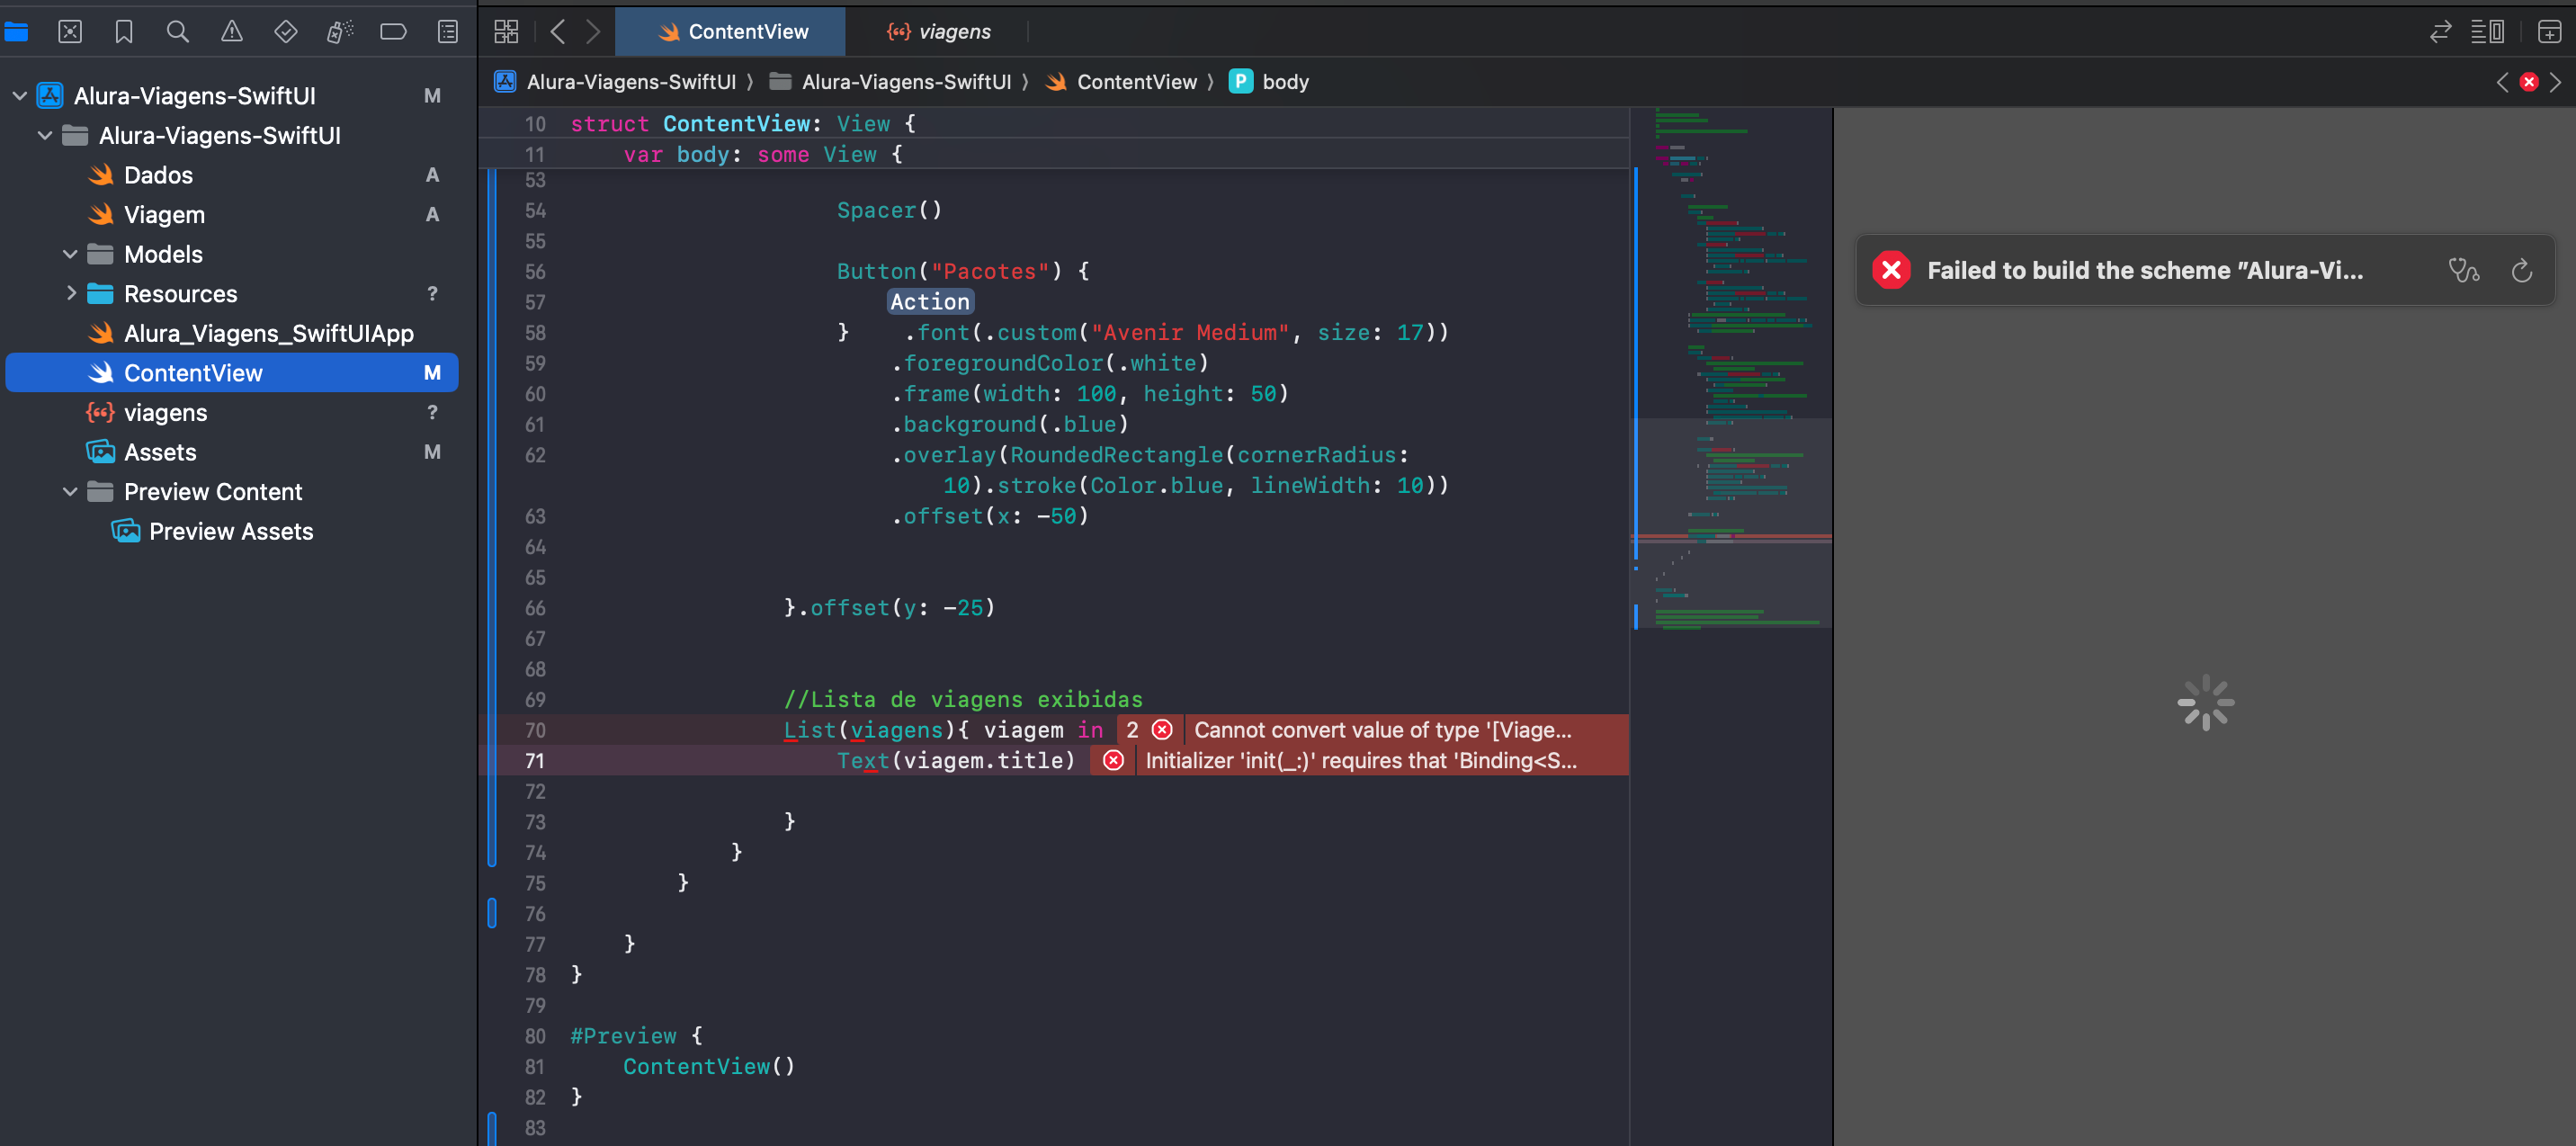Open the Report navigator icon
The image size is (2576, 1146).
pos(448,32)
